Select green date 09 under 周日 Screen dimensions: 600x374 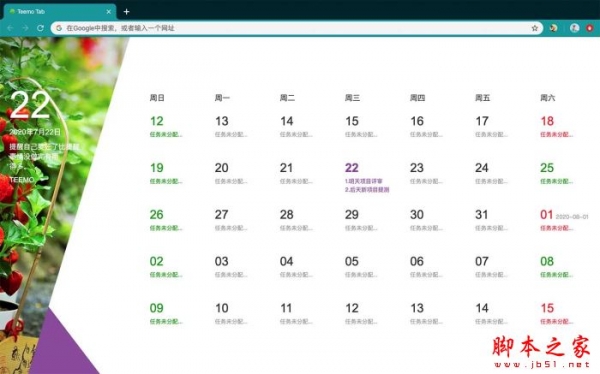[157, 308]
